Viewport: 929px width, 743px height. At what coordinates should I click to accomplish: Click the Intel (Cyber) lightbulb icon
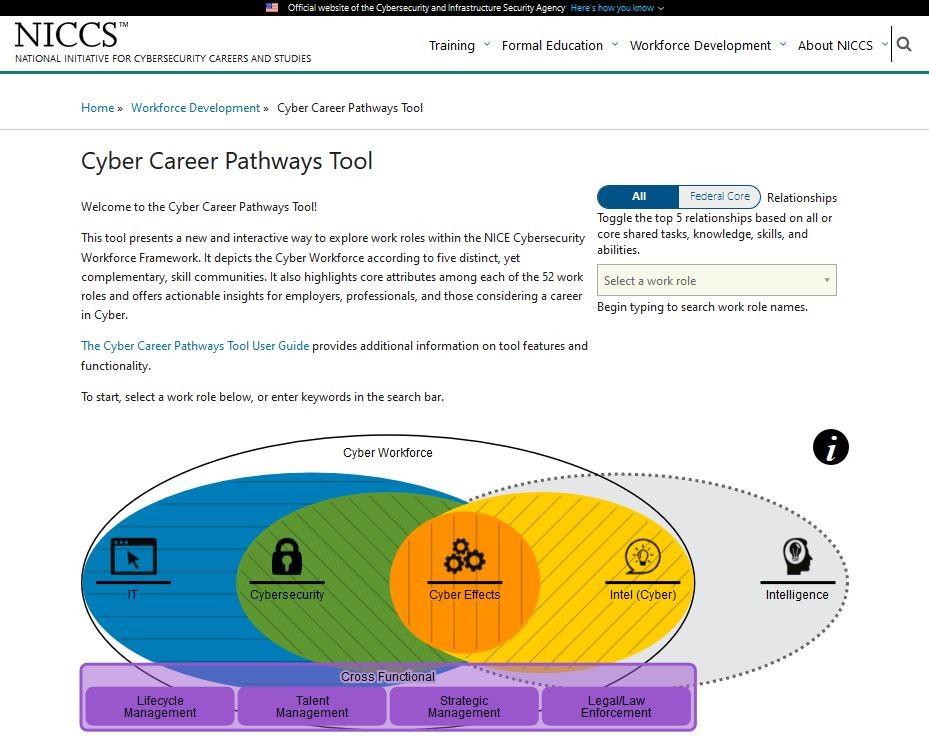click(641, 558)
